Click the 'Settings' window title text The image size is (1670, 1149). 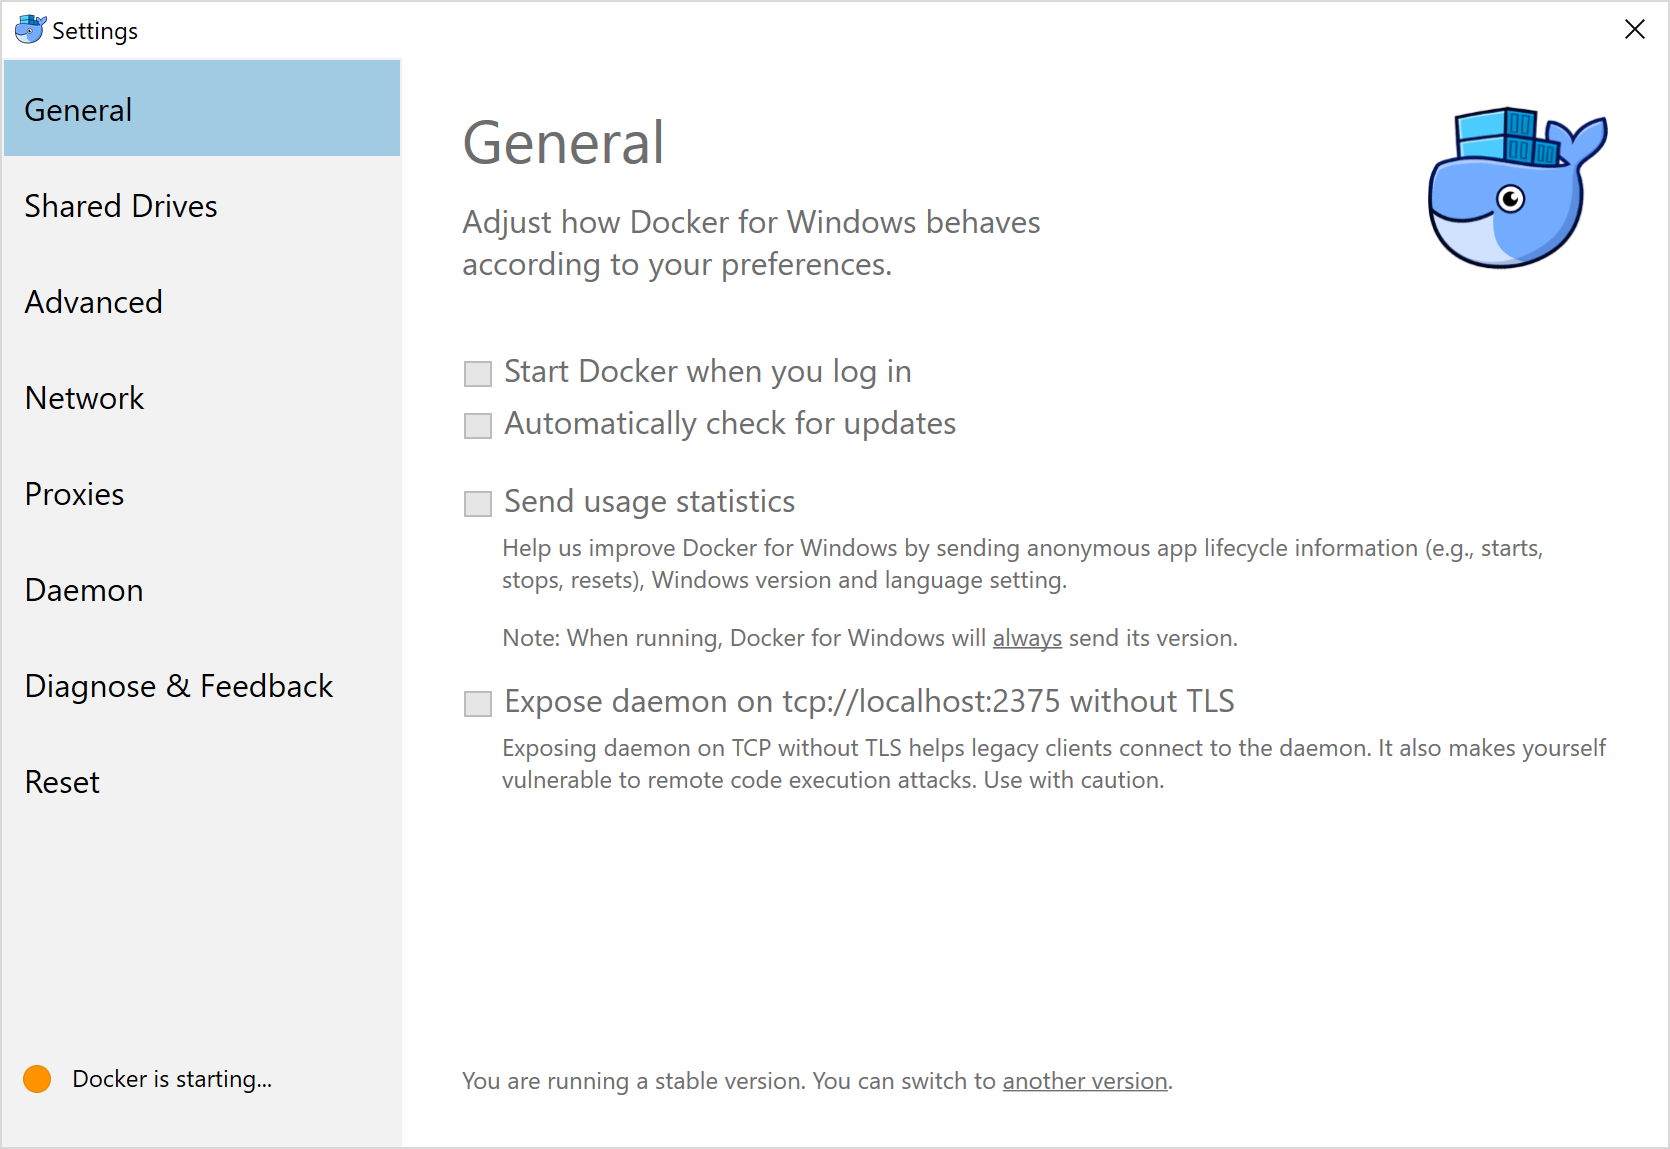[x=95, y=31]
